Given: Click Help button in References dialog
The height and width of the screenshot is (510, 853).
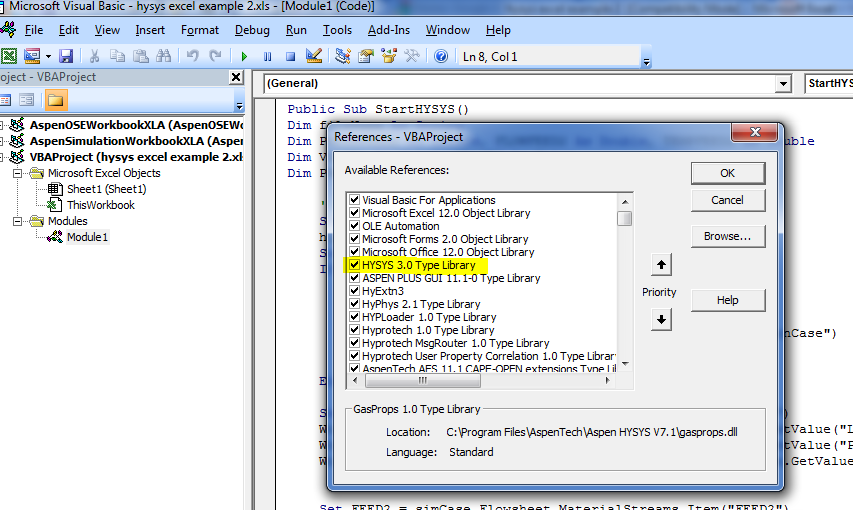Looking at the screenshot, I should 728,300.
